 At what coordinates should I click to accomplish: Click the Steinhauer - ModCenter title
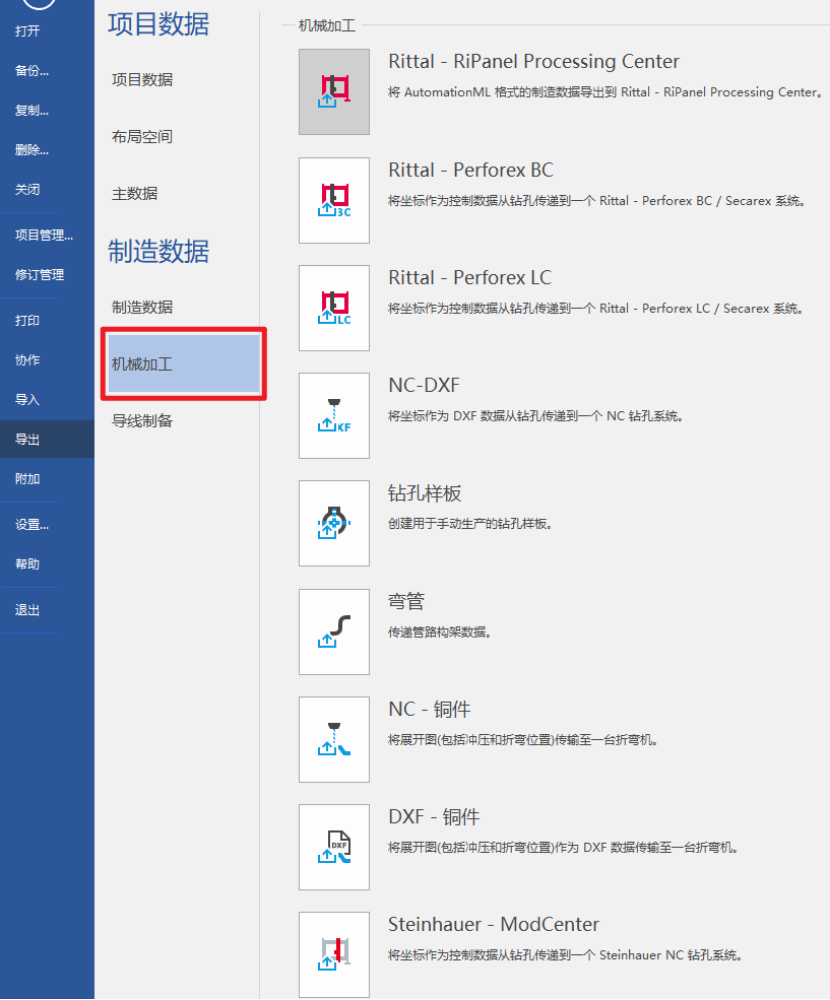494,924
